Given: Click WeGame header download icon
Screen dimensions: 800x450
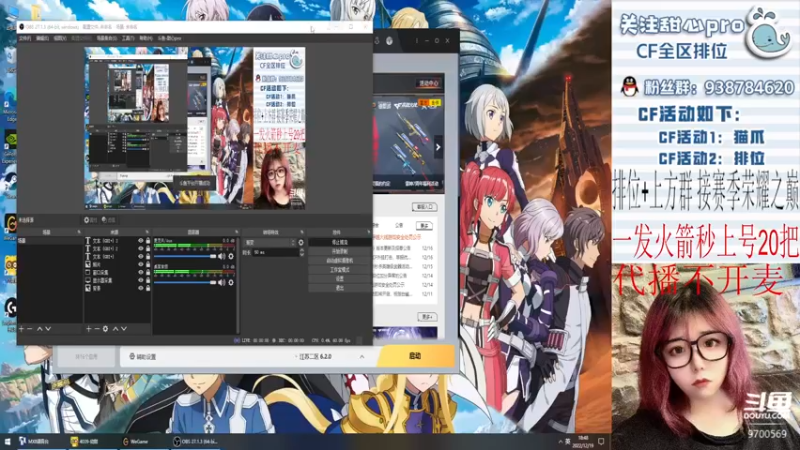Looking at the screenshot, I should point(377,41).
